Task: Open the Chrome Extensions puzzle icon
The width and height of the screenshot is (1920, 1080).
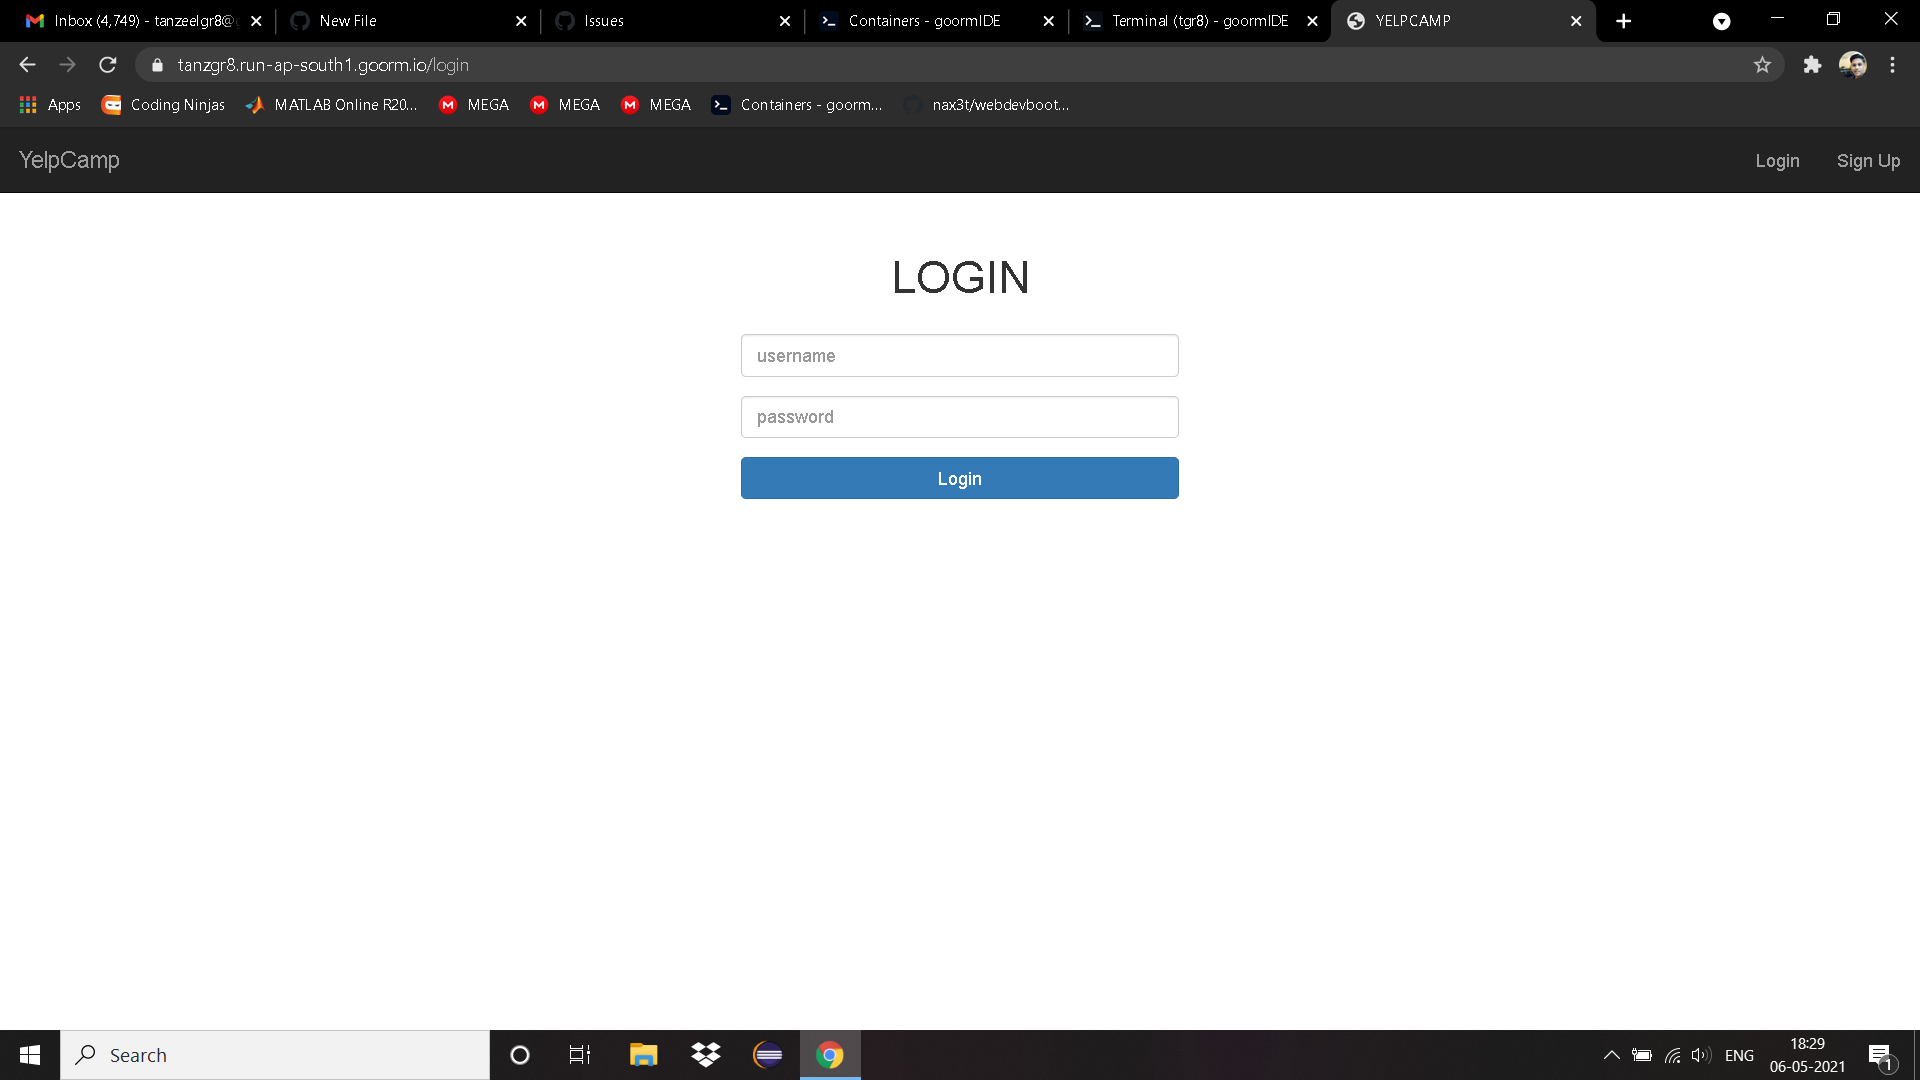Action: (x=1812, y=65)
